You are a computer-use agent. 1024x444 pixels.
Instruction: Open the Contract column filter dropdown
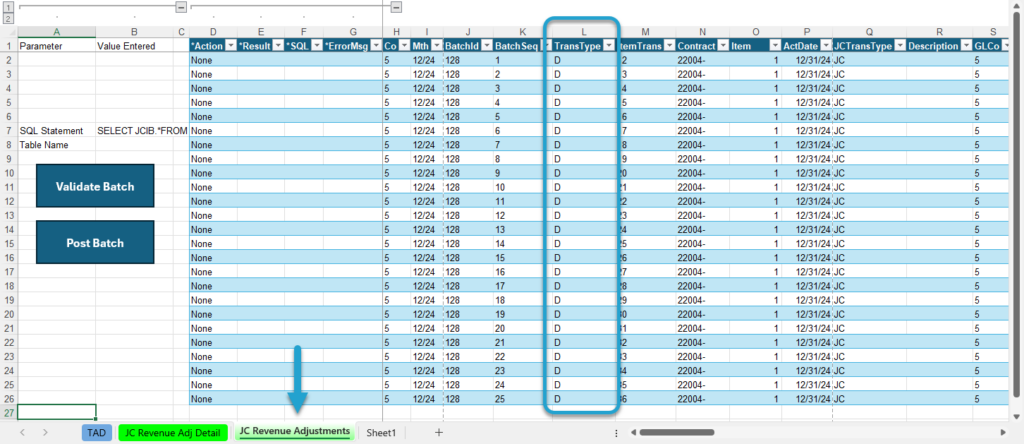pos(722,46)
